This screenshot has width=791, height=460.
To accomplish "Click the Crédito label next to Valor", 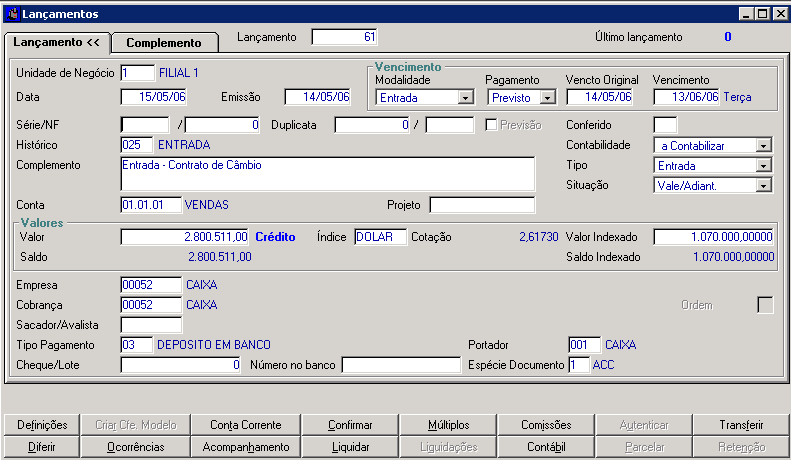I will coord(275,237).
